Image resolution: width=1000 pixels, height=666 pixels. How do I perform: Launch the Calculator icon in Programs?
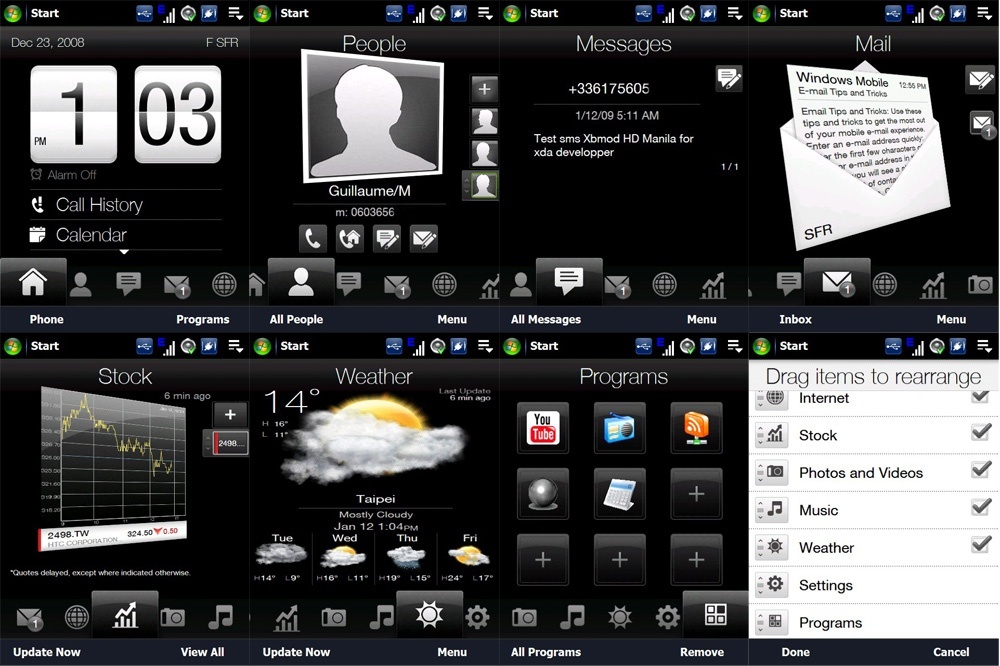[620, 494]
